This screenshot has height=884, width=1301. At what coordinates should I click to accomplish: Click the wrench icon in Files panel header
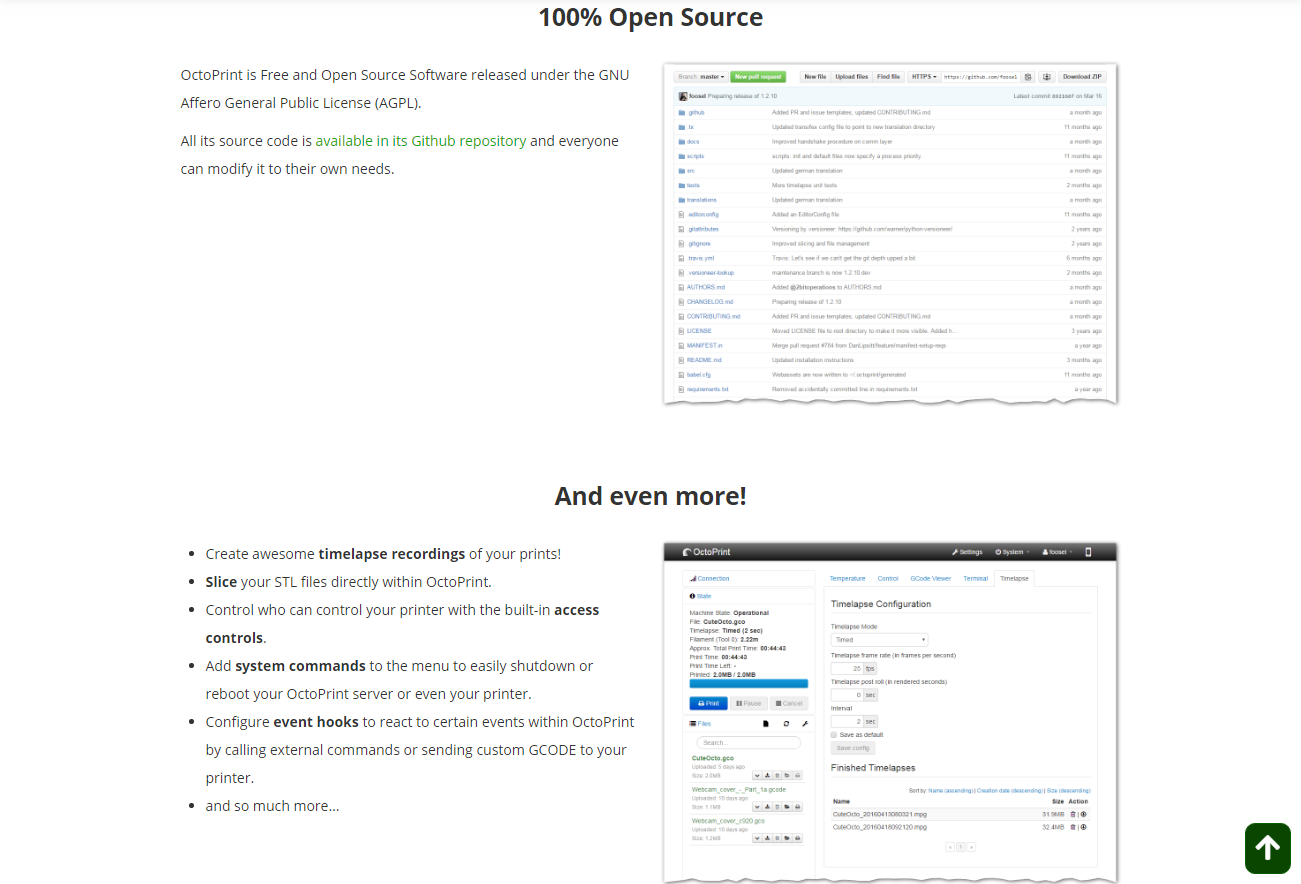[x=805, y=723]
